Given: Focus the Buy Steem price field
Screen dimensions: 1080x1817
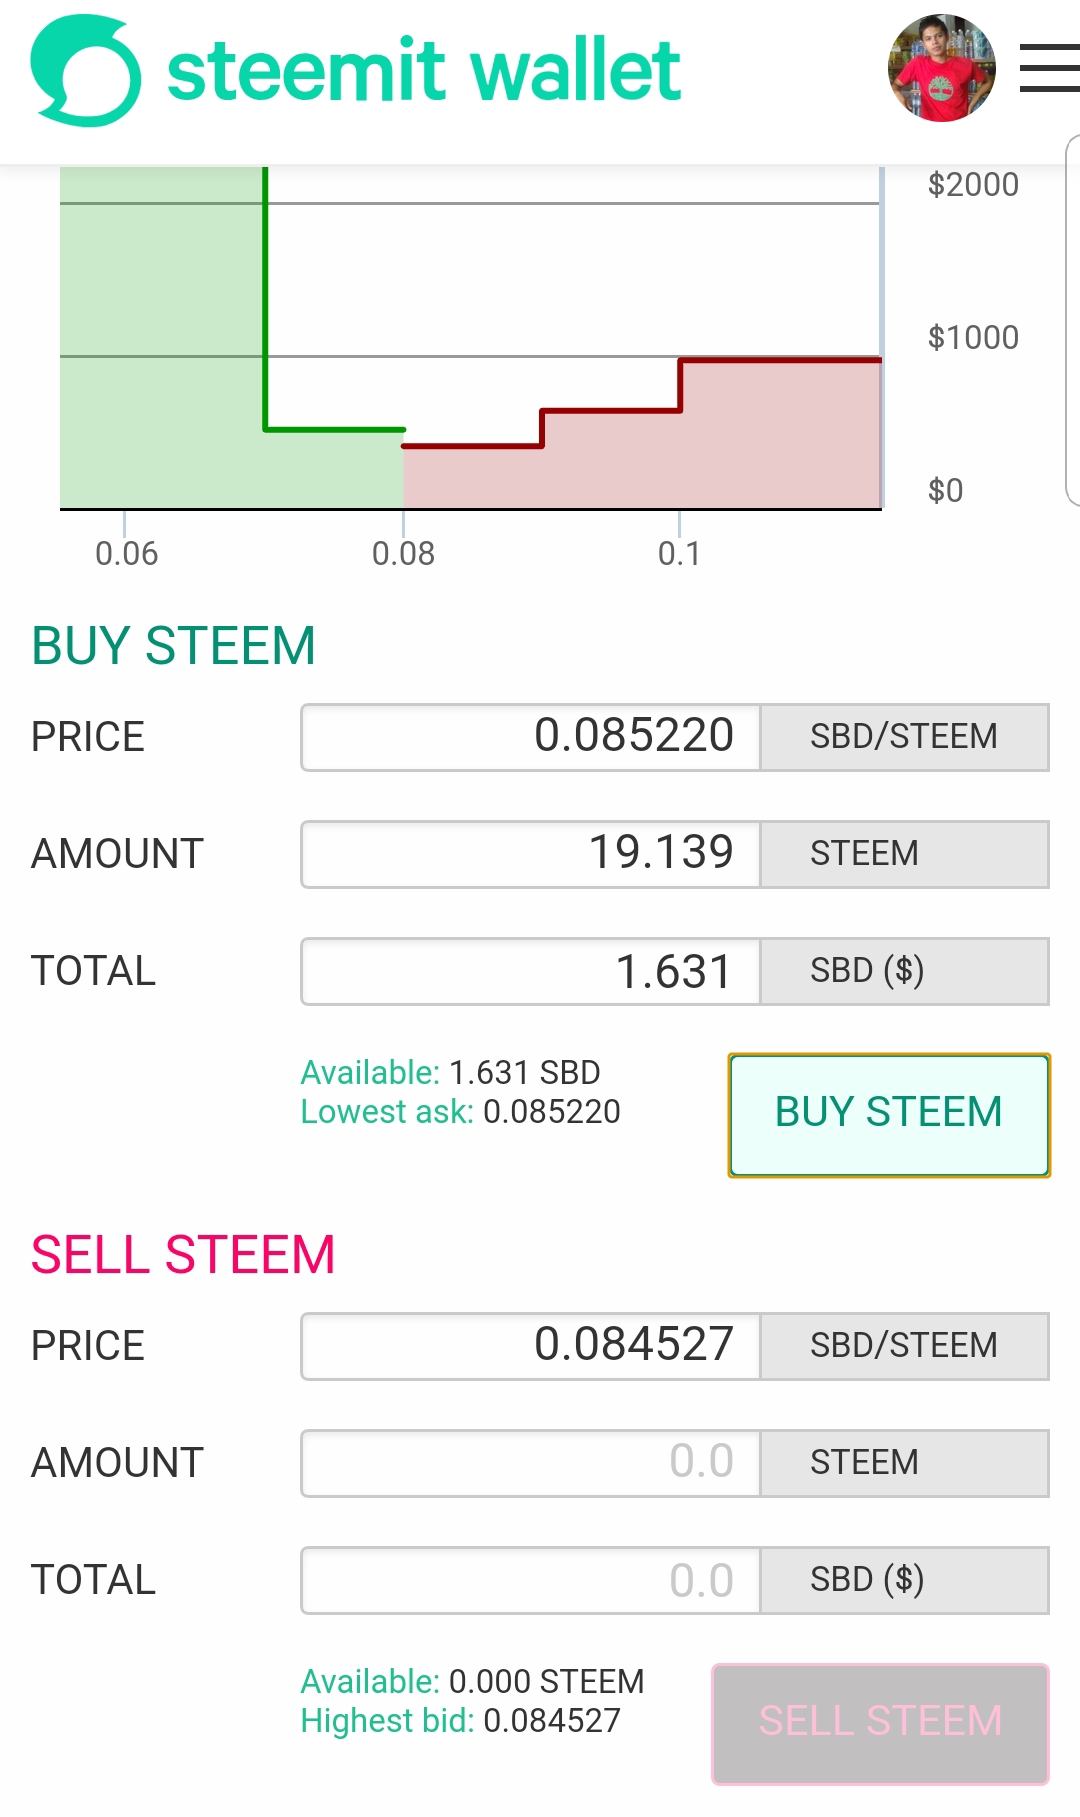Looking at the screenshot, I should [531, 737].
